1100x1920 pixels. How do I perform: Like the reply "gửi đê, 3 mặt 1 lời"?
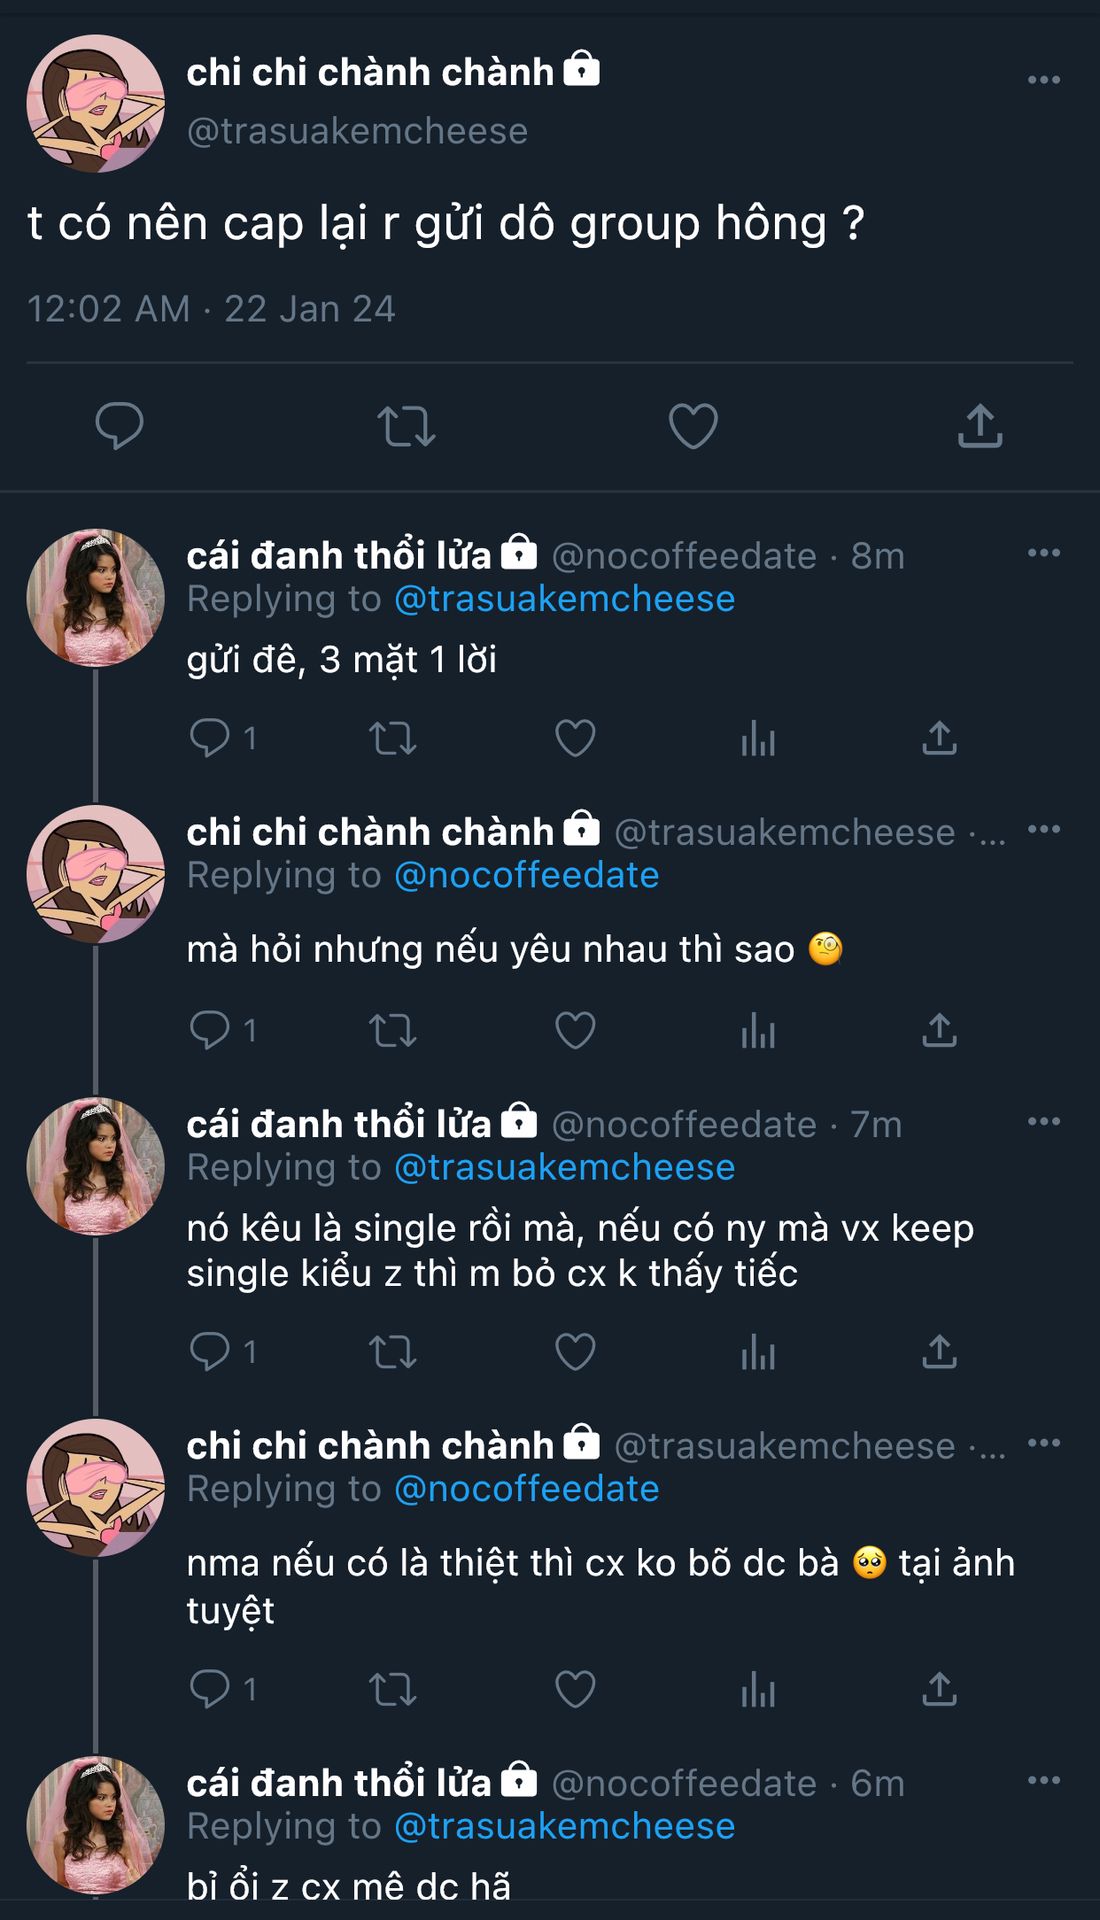pyautogui.click(x=575, y=739)
